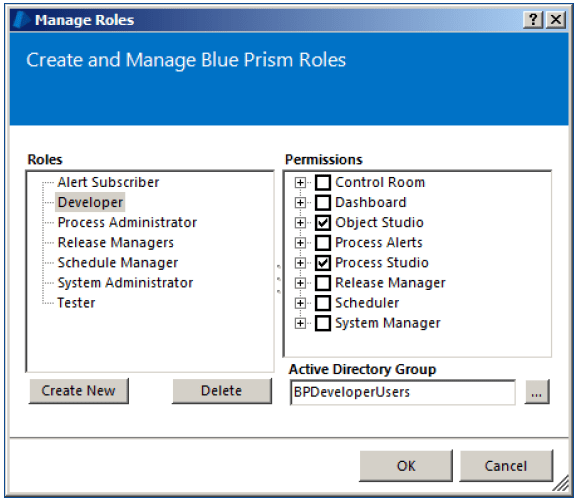The width and height of the screenshot is (577, 502).
Task: Enable the Control Room permission checkbox
Action: tap(323, 183)
